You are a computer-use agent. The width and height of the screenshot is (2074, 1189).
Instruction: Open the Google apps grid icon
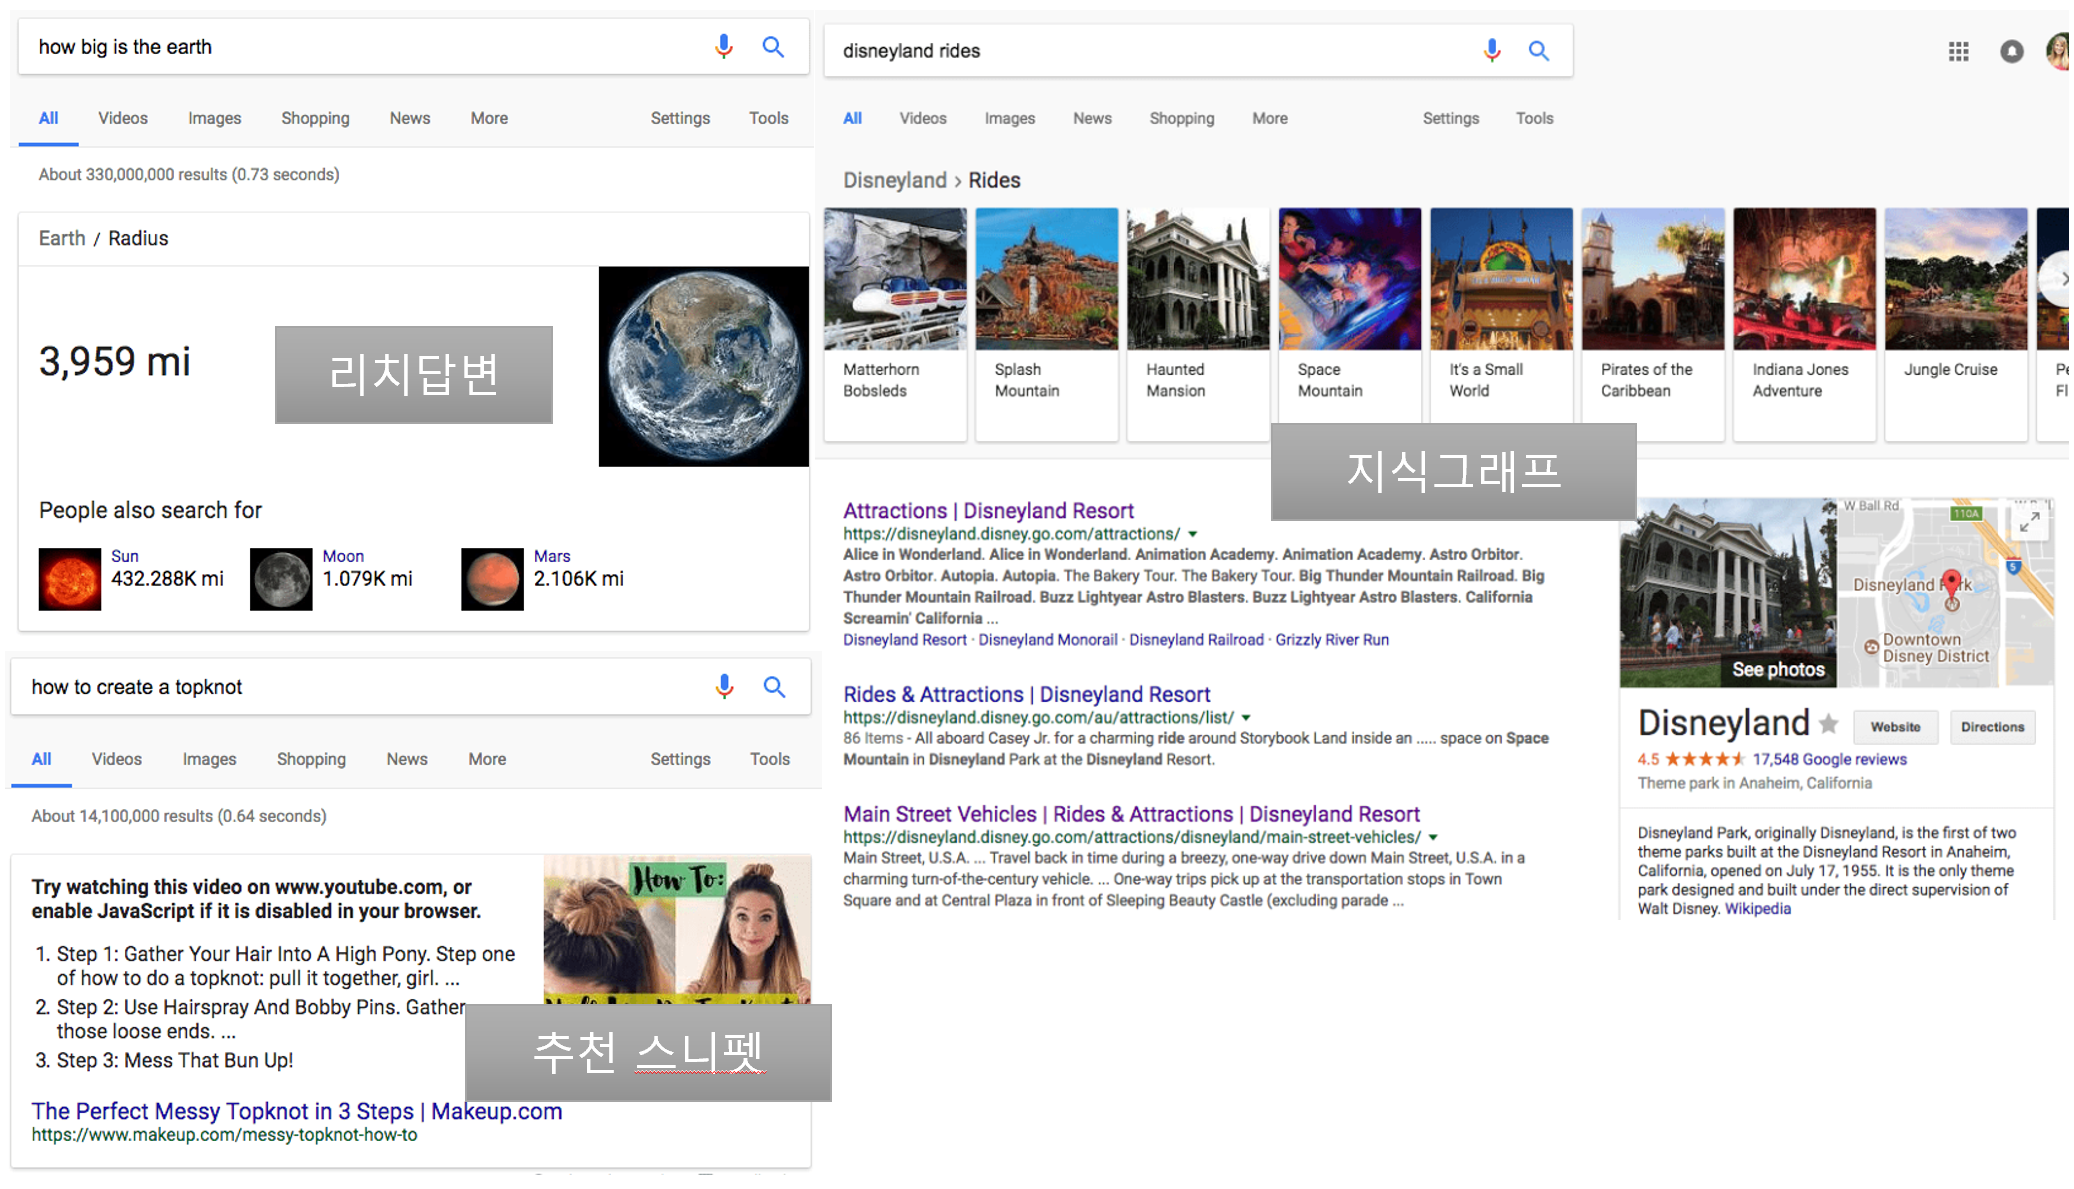1958,51
